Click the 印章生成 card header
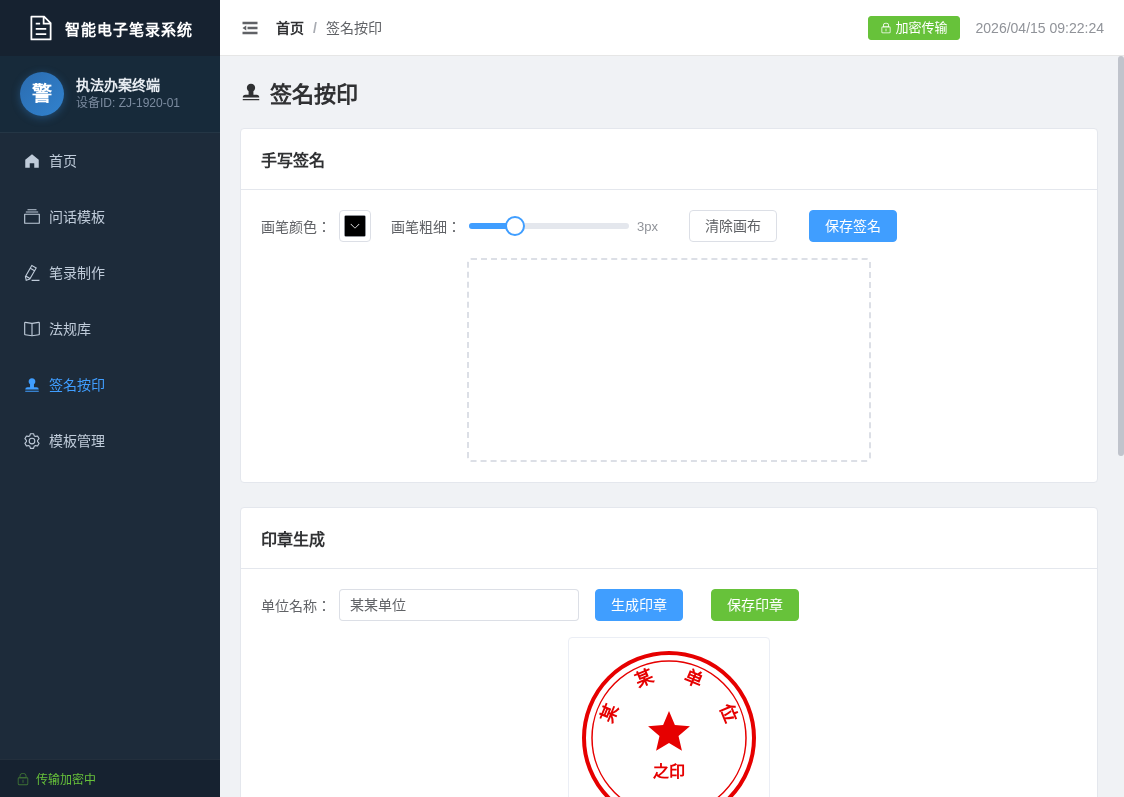The image size is (1124, 797). pos(669,539)
